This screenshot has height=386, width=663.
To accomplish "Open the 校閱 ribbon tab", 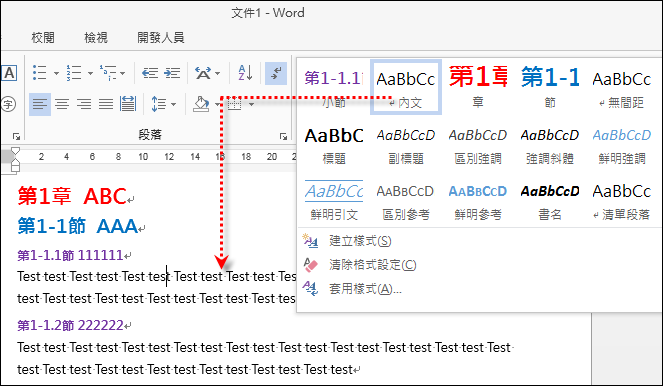I will 43,38.
